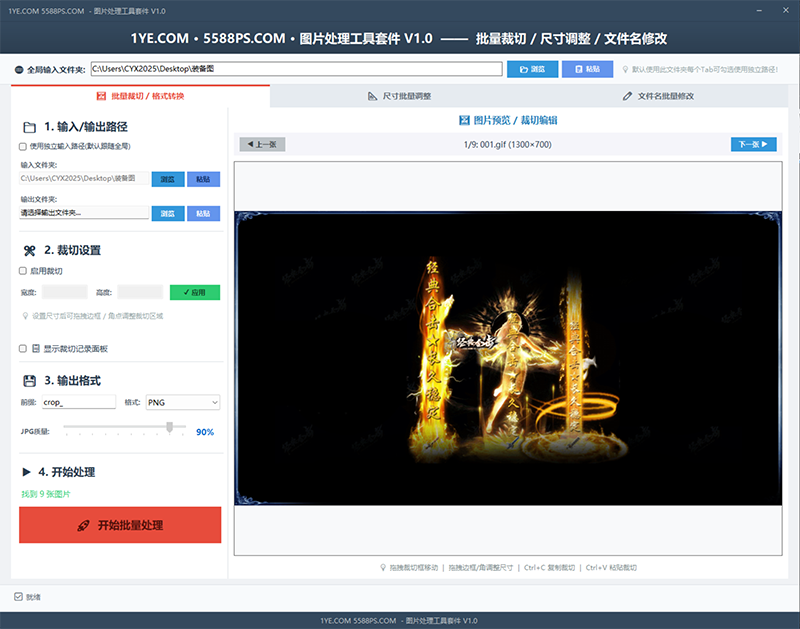Click the scissors icon beside 2. 裁切设置
The width and height of the screenshot is (800, 629).
[30, 250]
